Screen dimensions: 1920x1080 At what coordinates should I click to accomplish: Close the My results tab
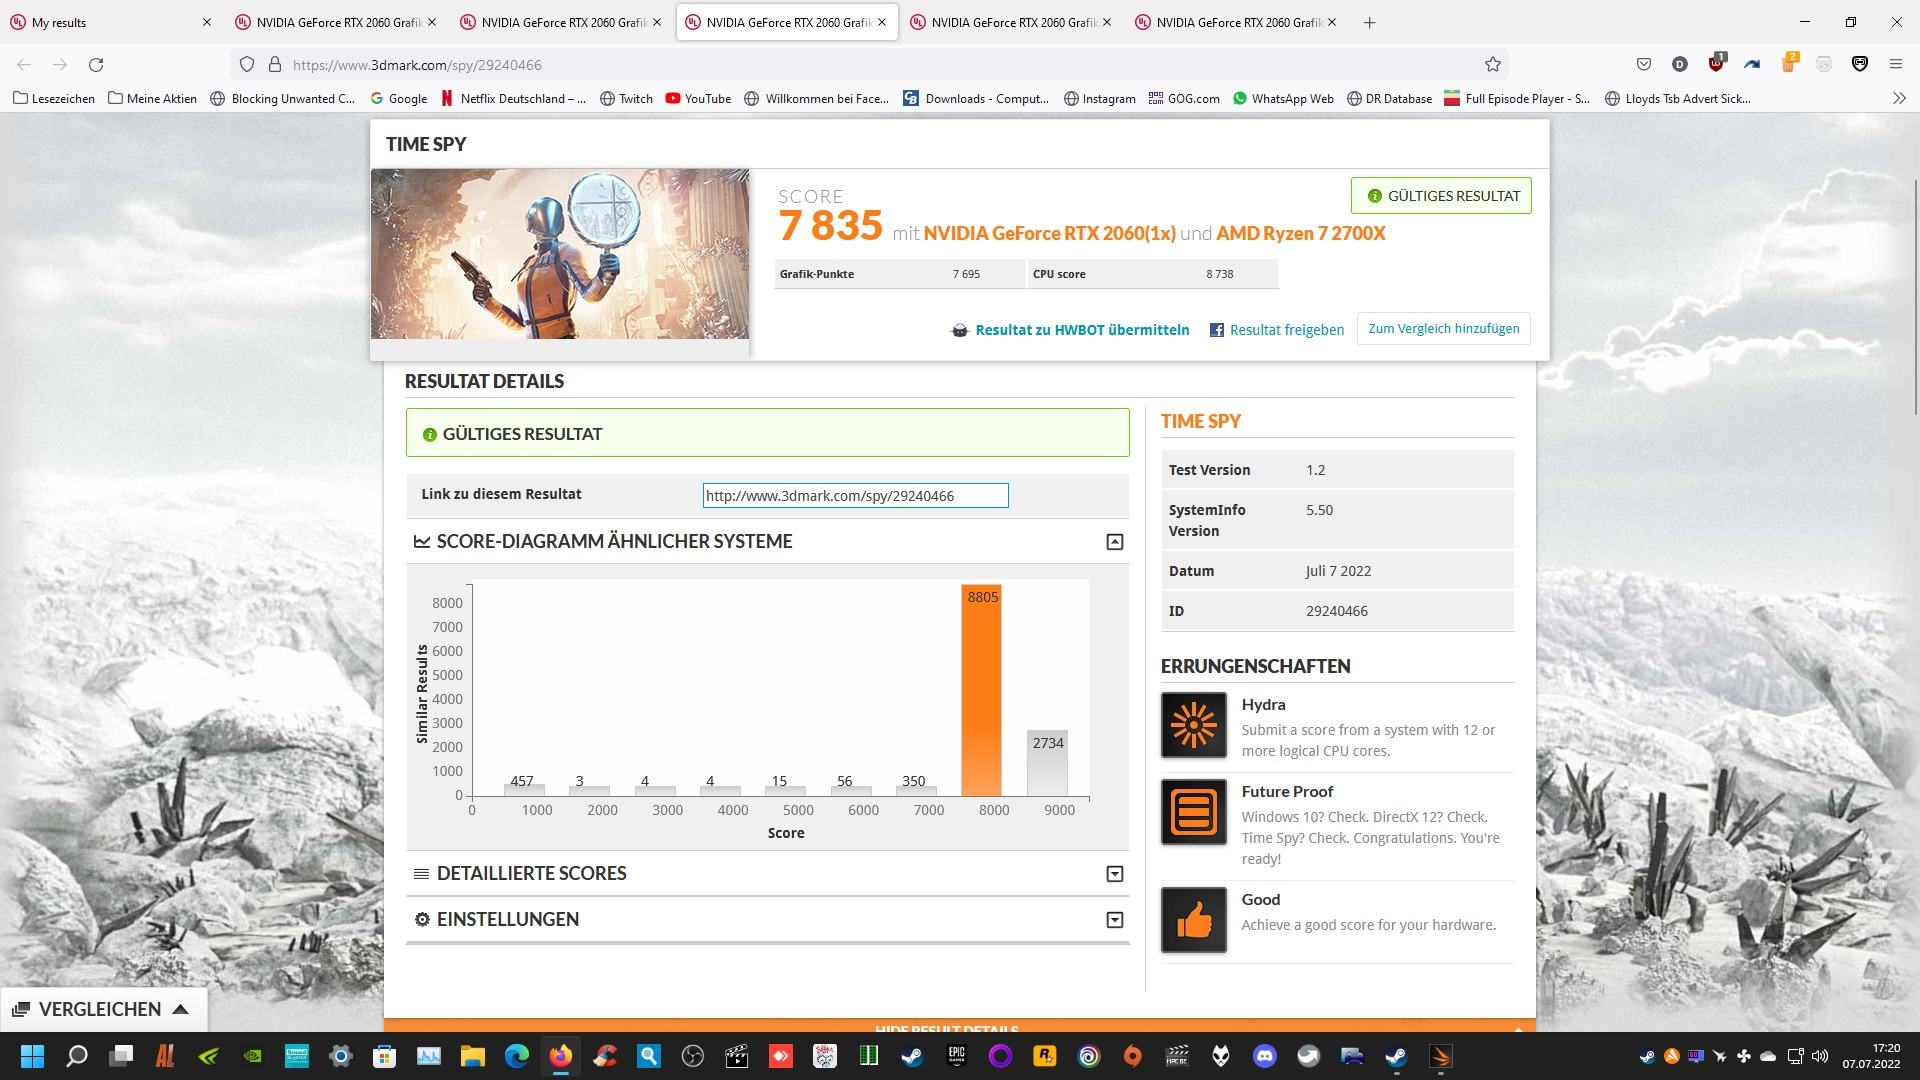[207, 22]
